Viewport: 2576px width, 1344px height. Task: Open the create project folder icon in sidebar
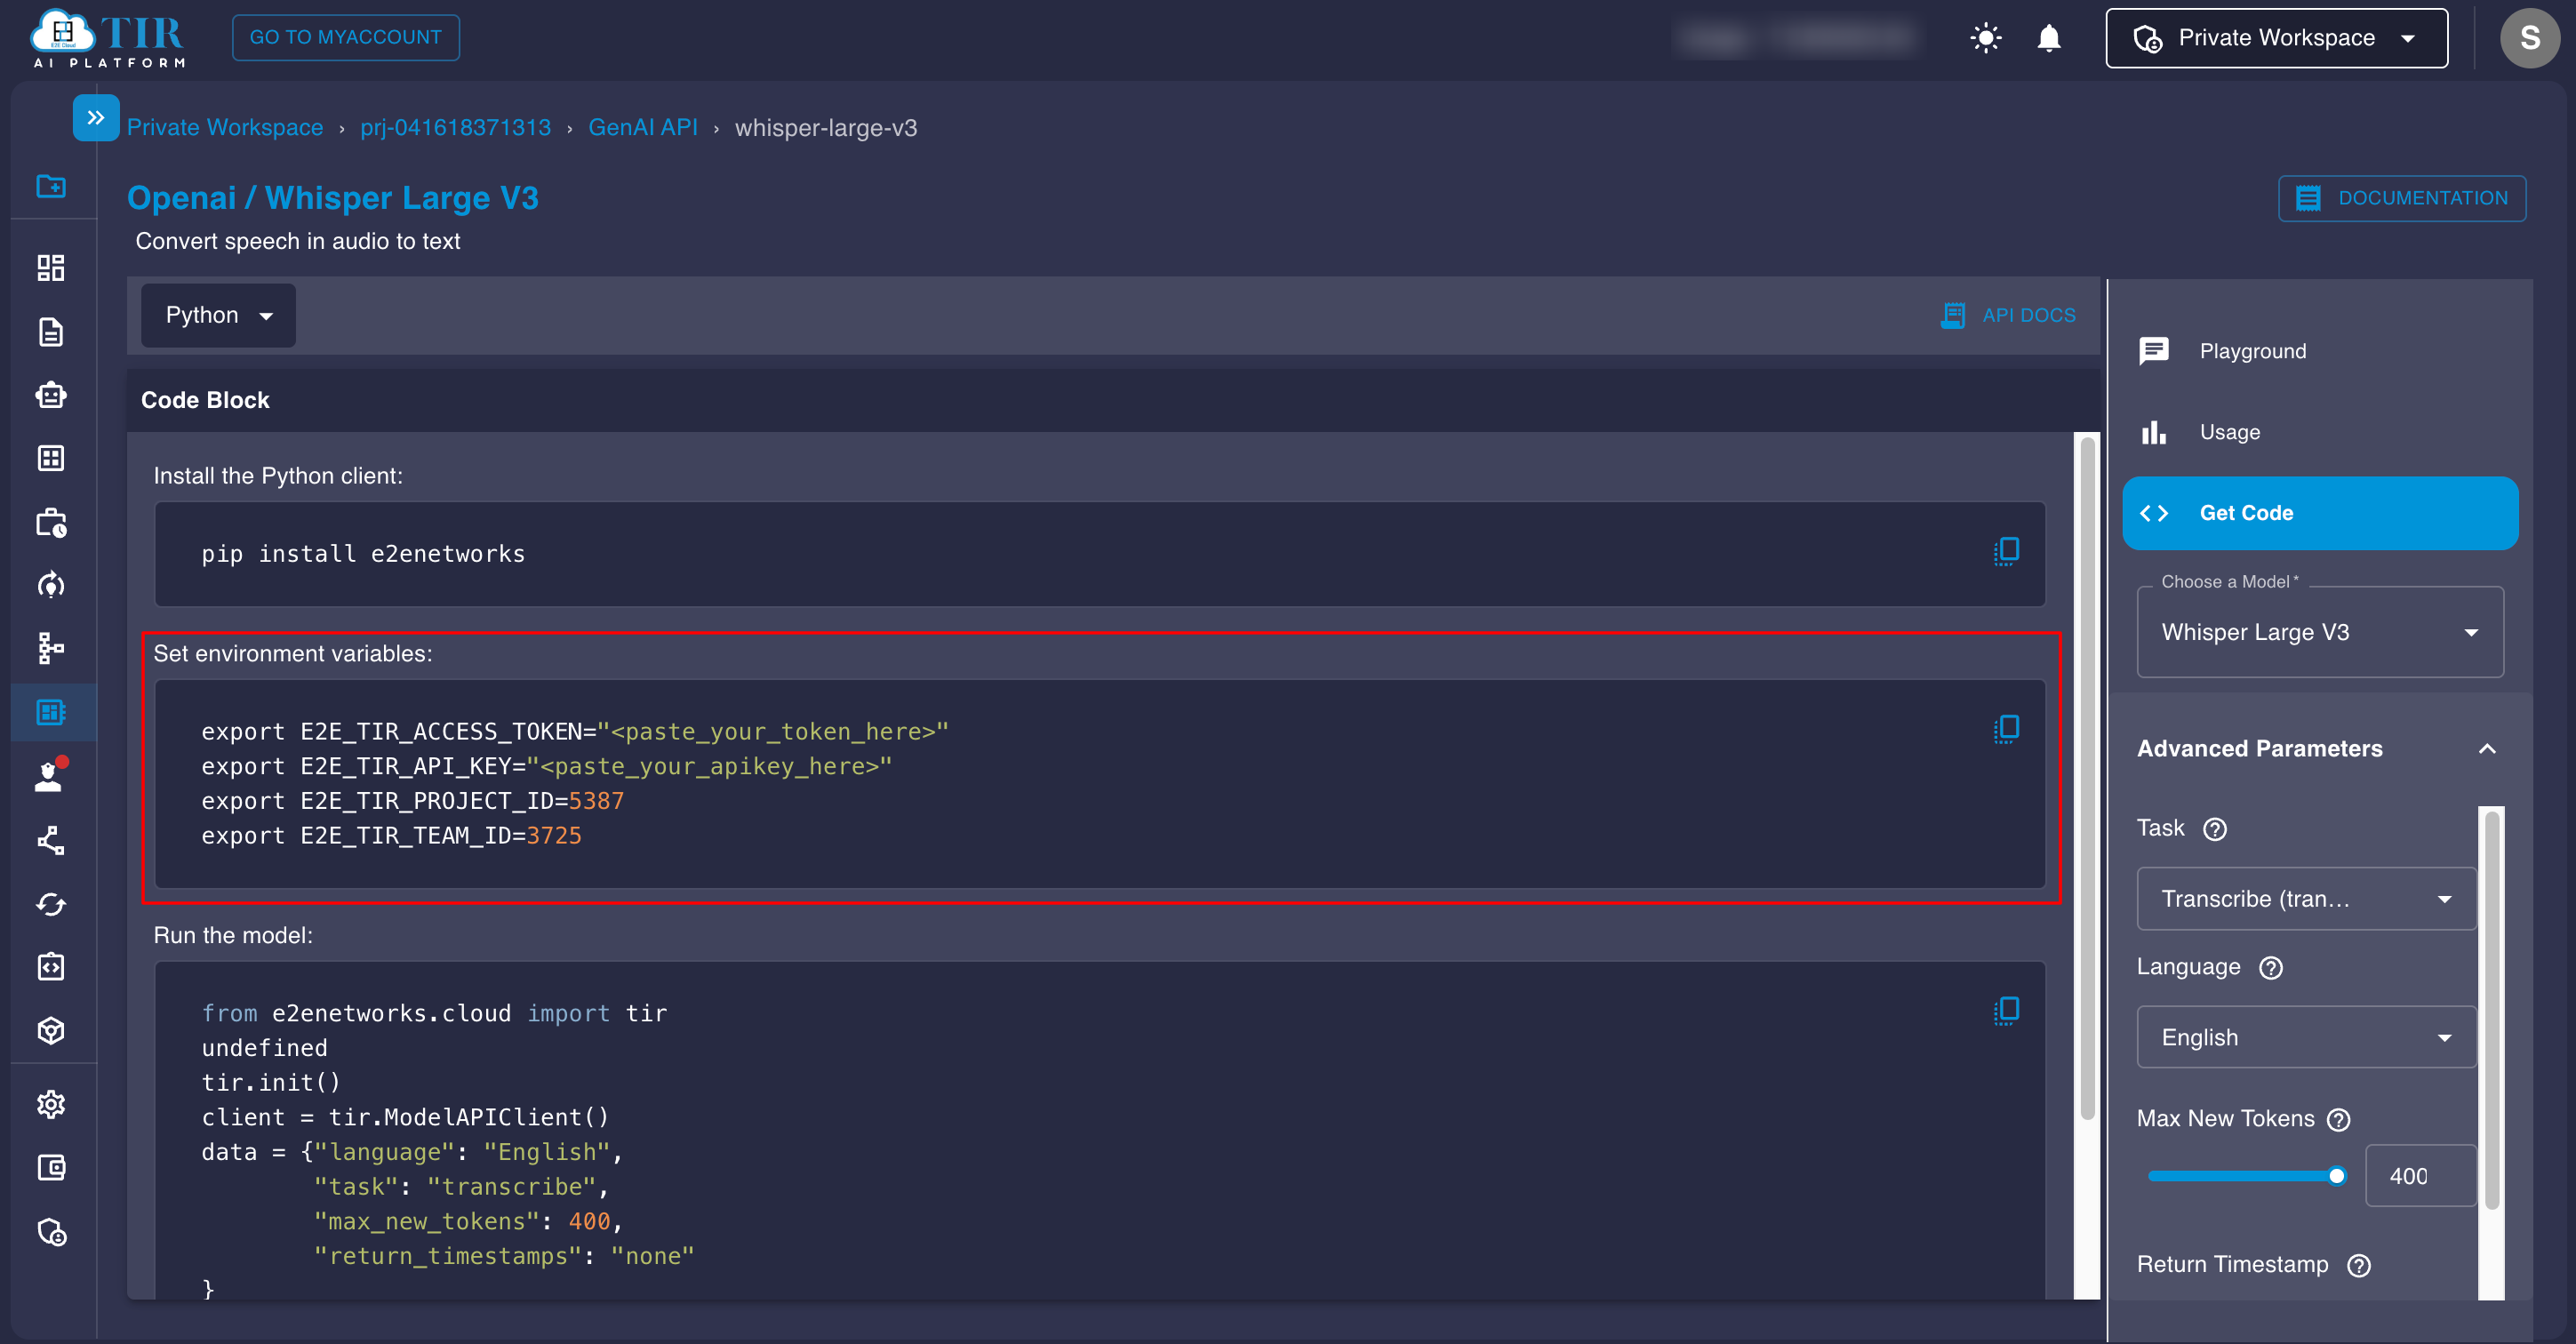click(x=51, y=186)
